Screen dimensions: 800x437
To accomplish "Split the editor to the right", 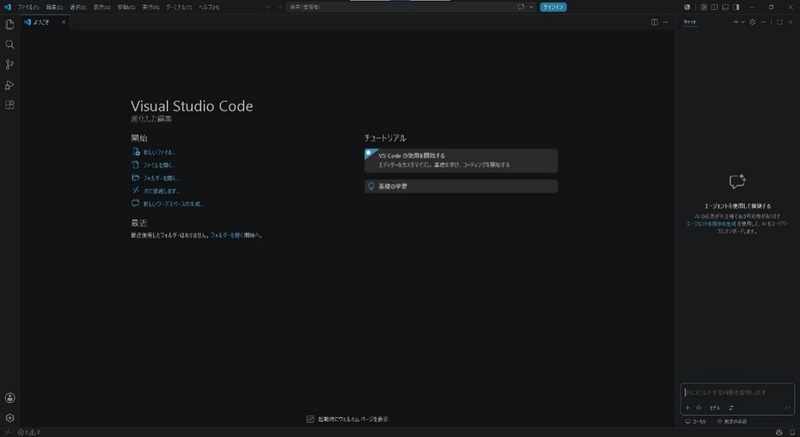I will click(655, 22).
